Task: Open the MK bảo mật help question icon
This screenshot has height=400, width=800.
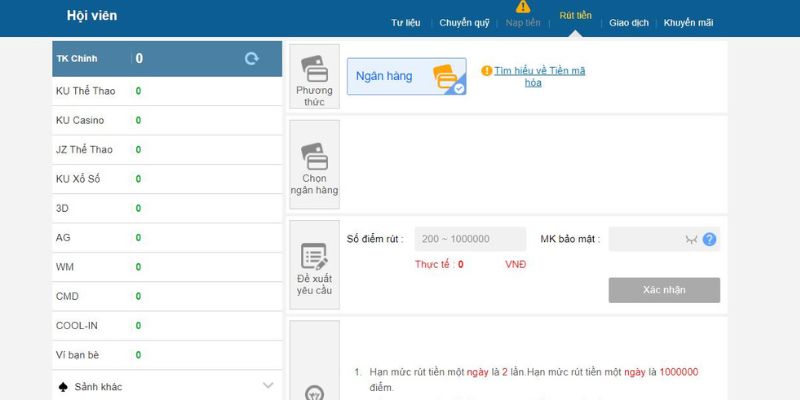Action: pyautogui.click(x=709, y=239)
